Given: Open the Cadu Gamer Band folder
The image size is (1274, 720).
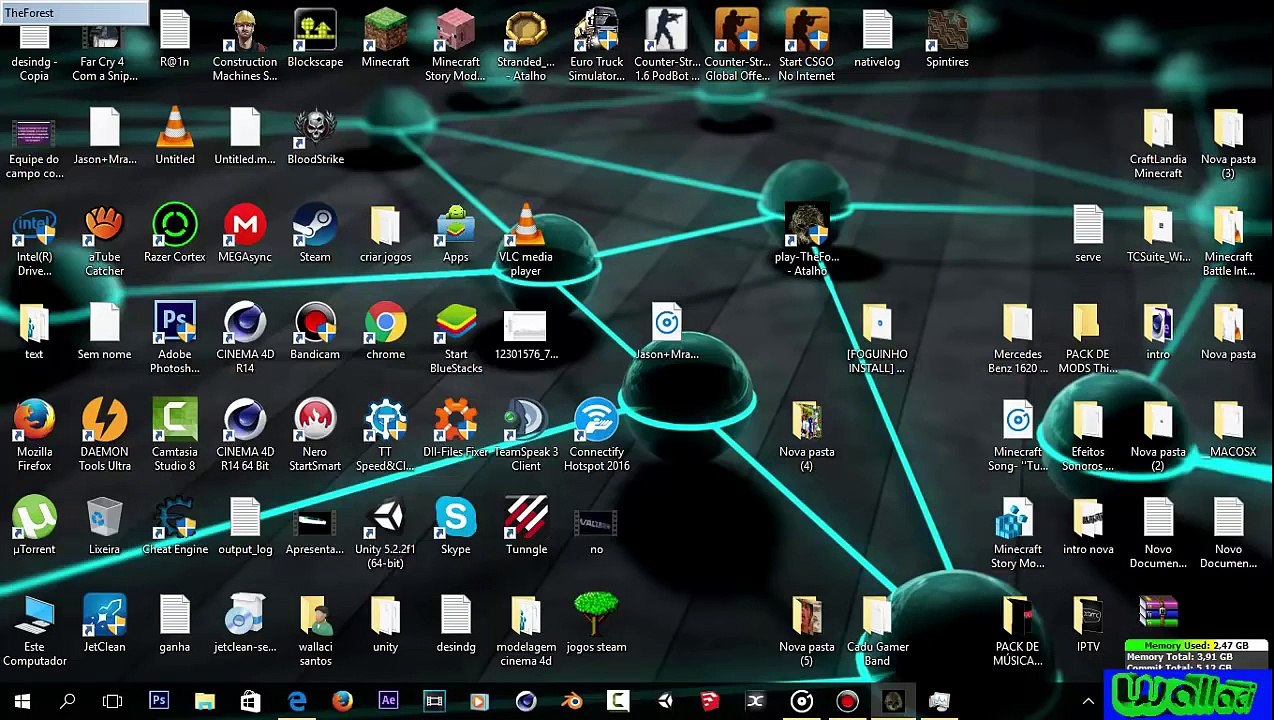Looking at the screenshot, I should pyautogui.click(x=877, y=632).
